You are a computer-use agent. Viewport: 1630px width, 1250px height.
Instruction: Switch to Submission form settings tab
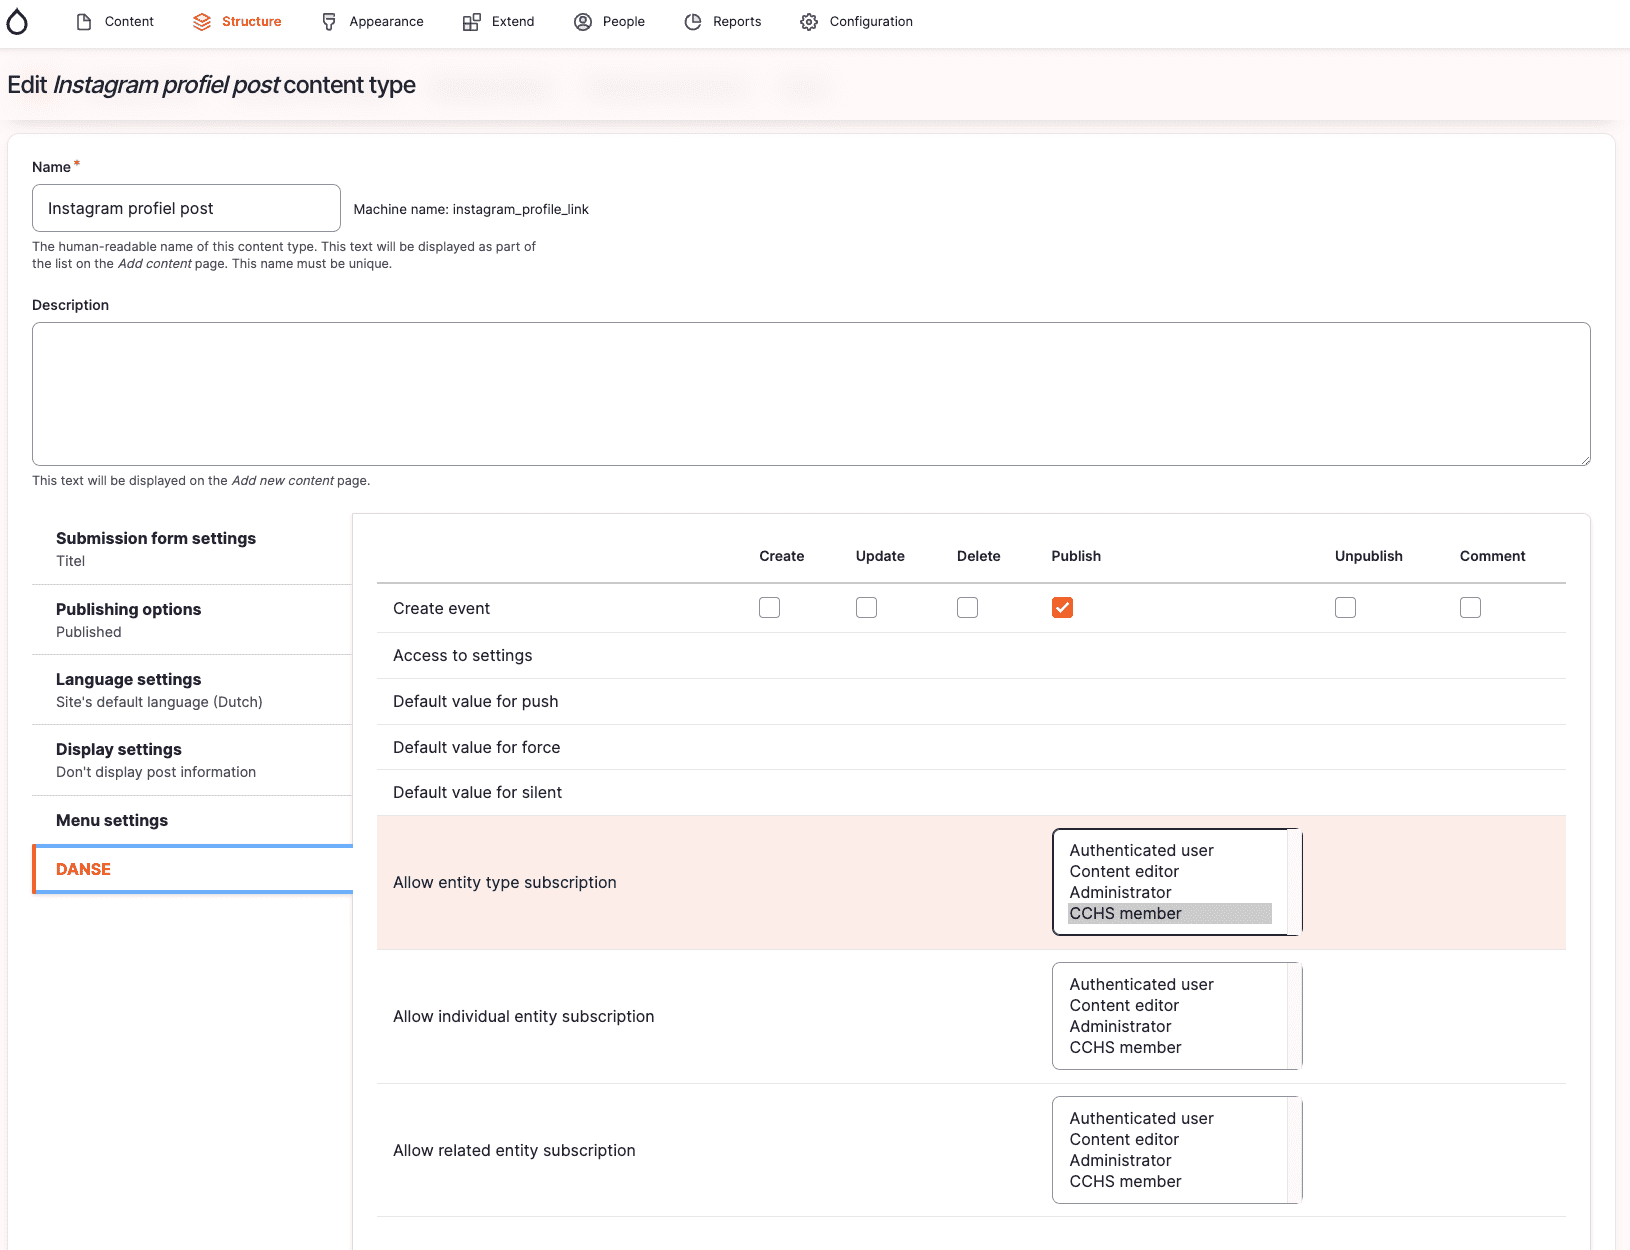(192, 549)
